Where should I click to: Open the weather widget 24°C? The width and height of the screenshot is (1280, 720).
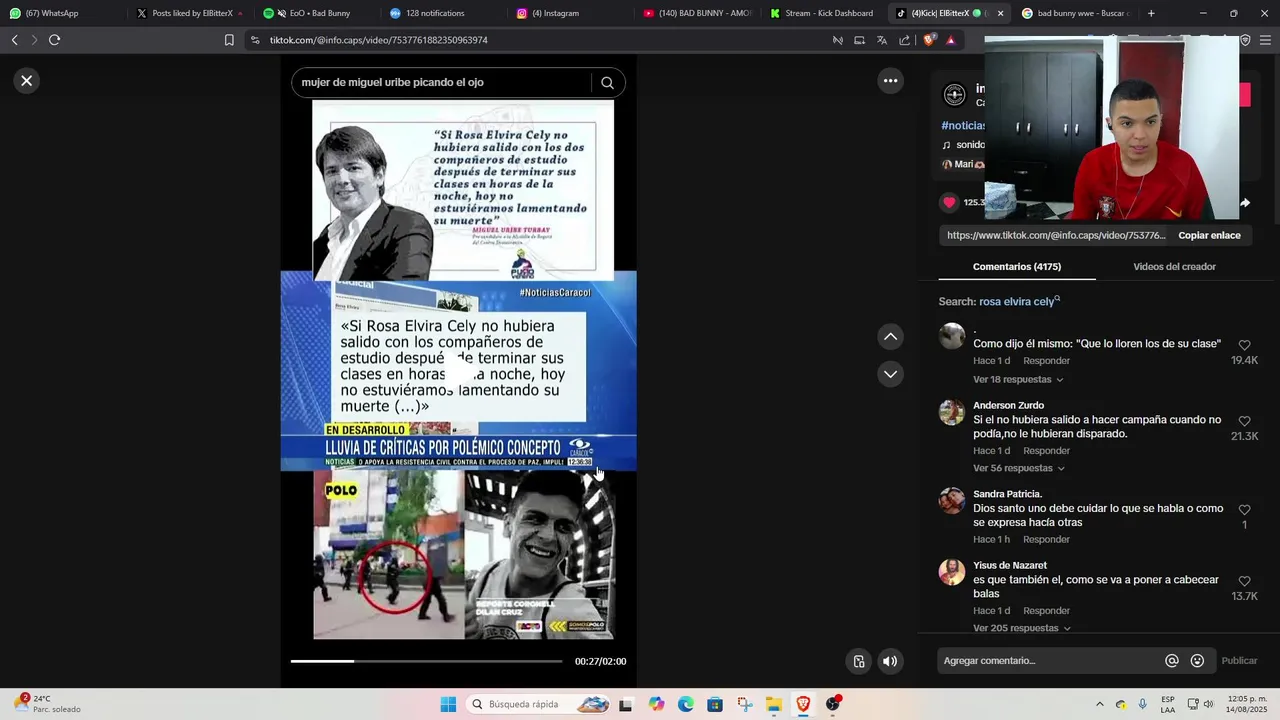coord(48,704)
